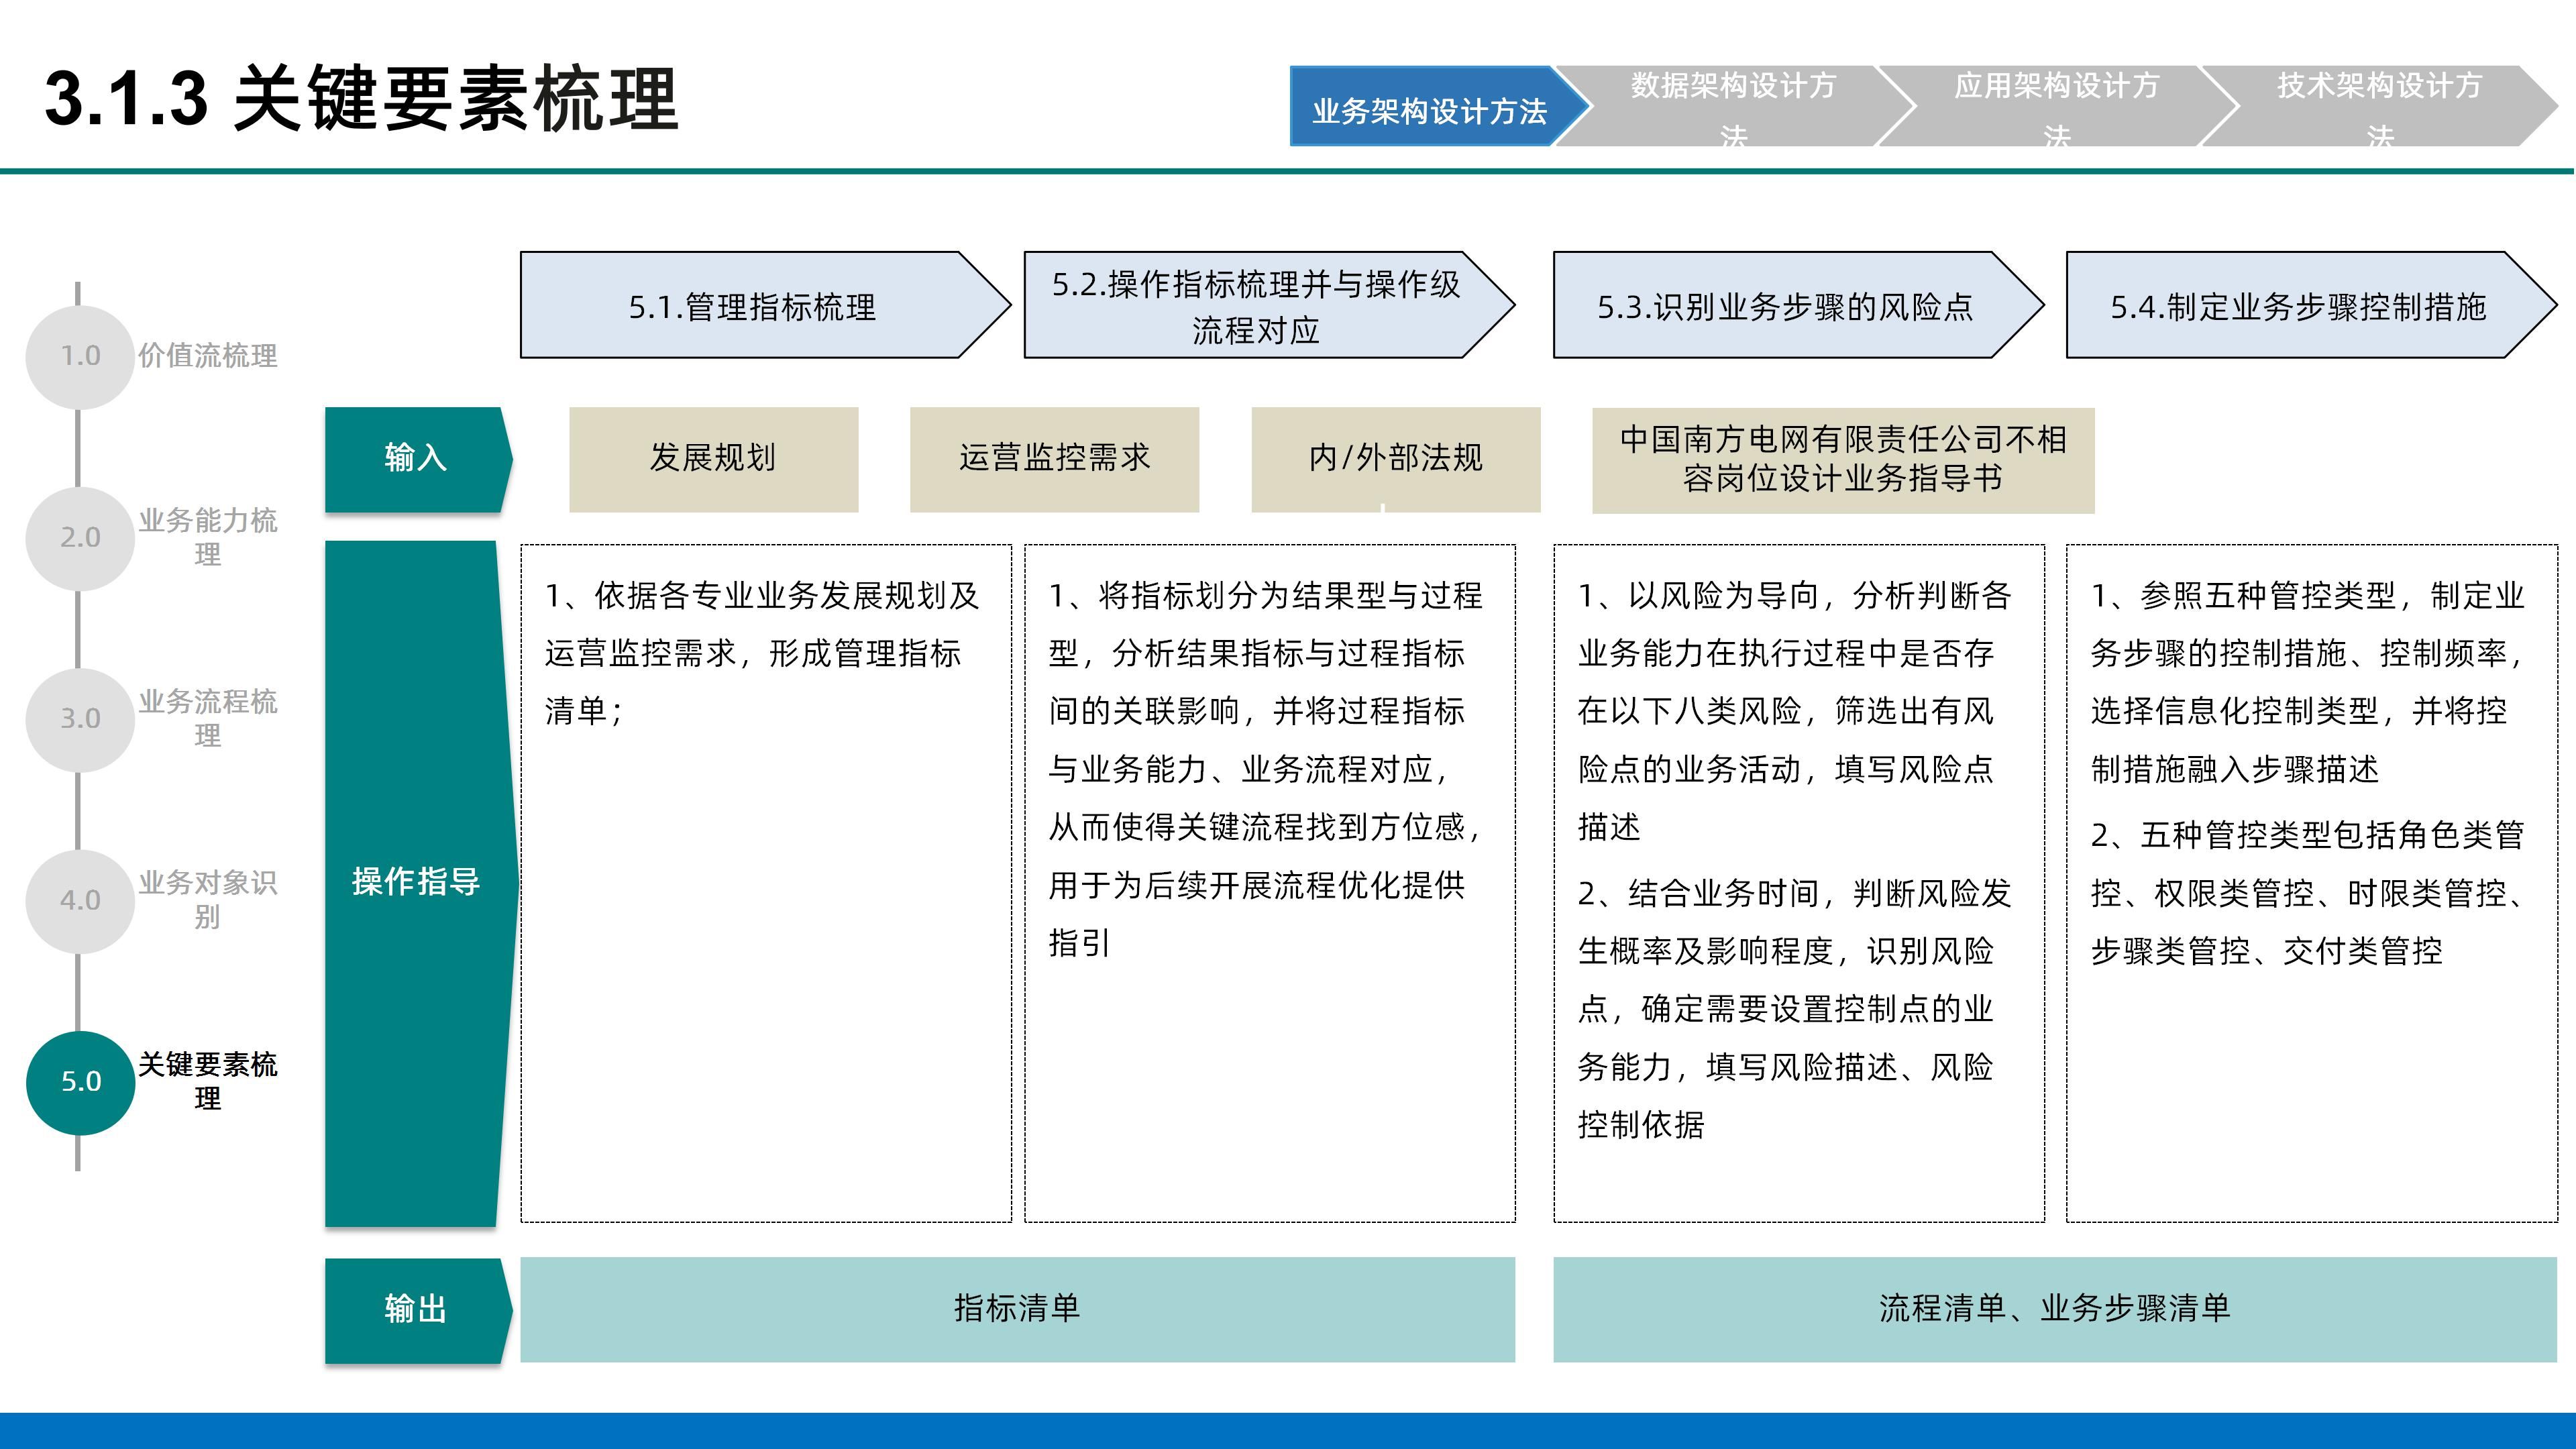Click paragraph 2 starting 五种管控类型包括

pos(2308,892)
